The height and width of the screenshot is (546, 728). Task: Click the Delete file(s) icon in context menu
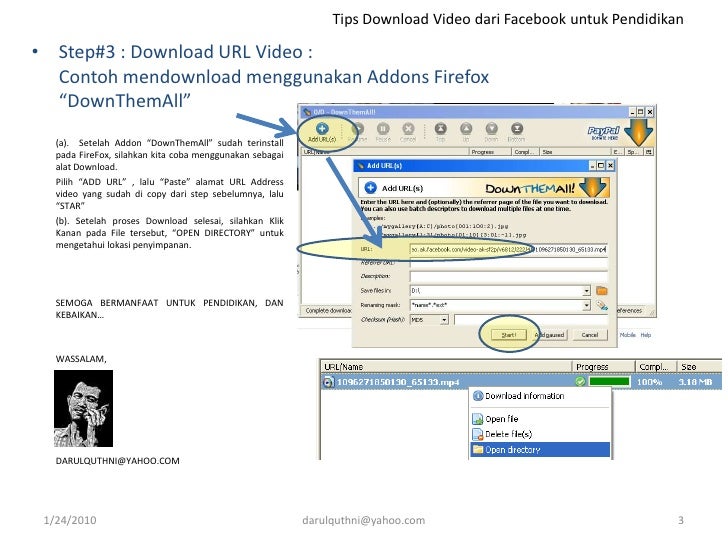478,434
